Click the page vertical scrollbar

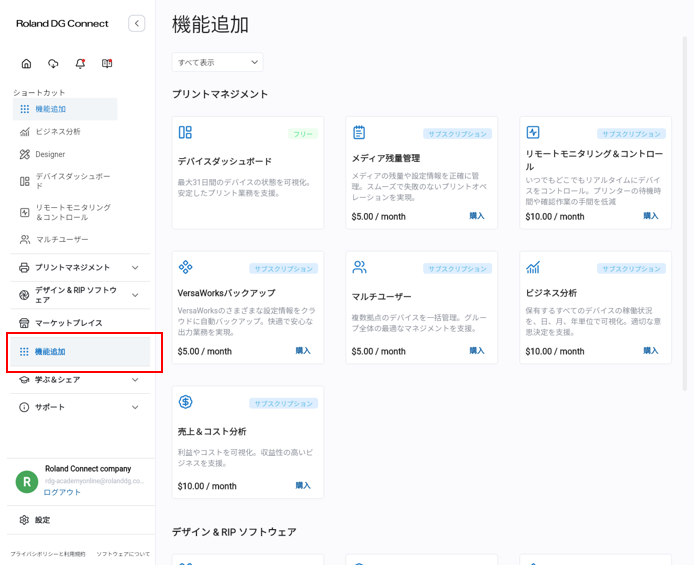pyautogui.click(x=685, y=214)
